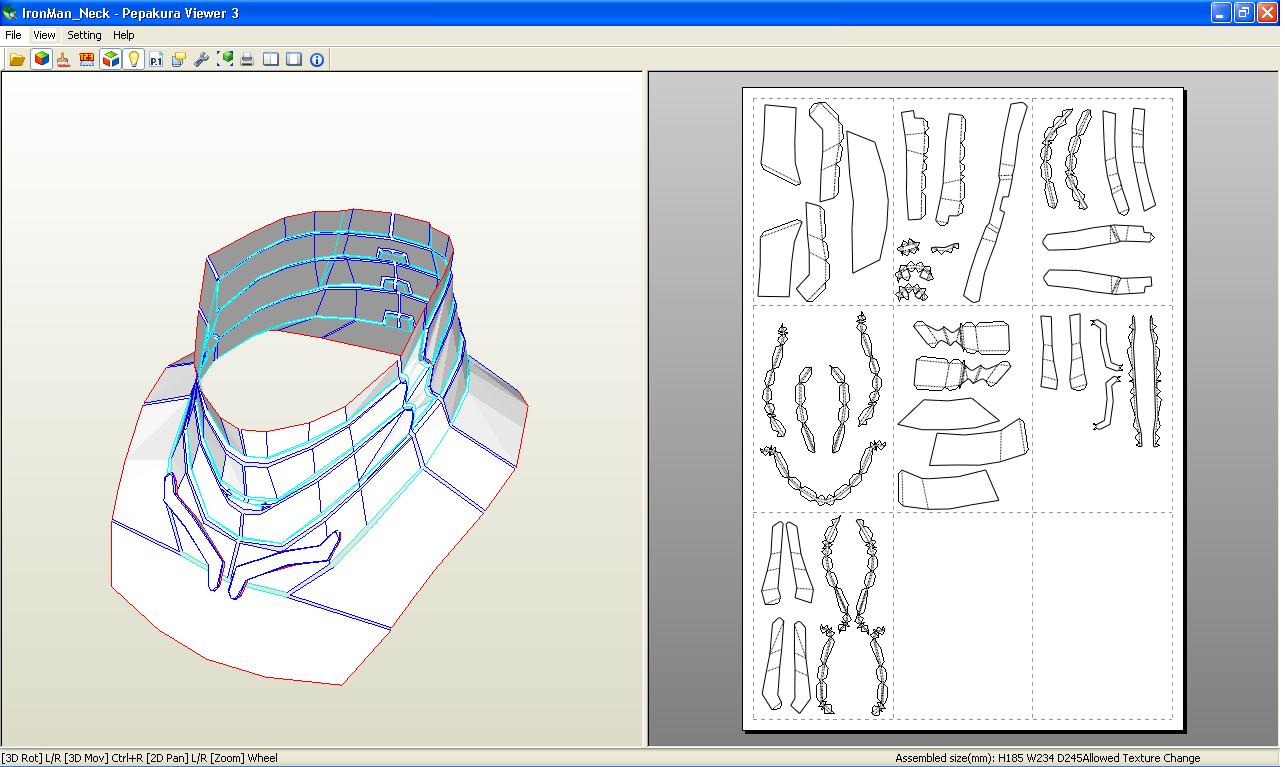Open the Setting menu

click(x=85, y=35)
